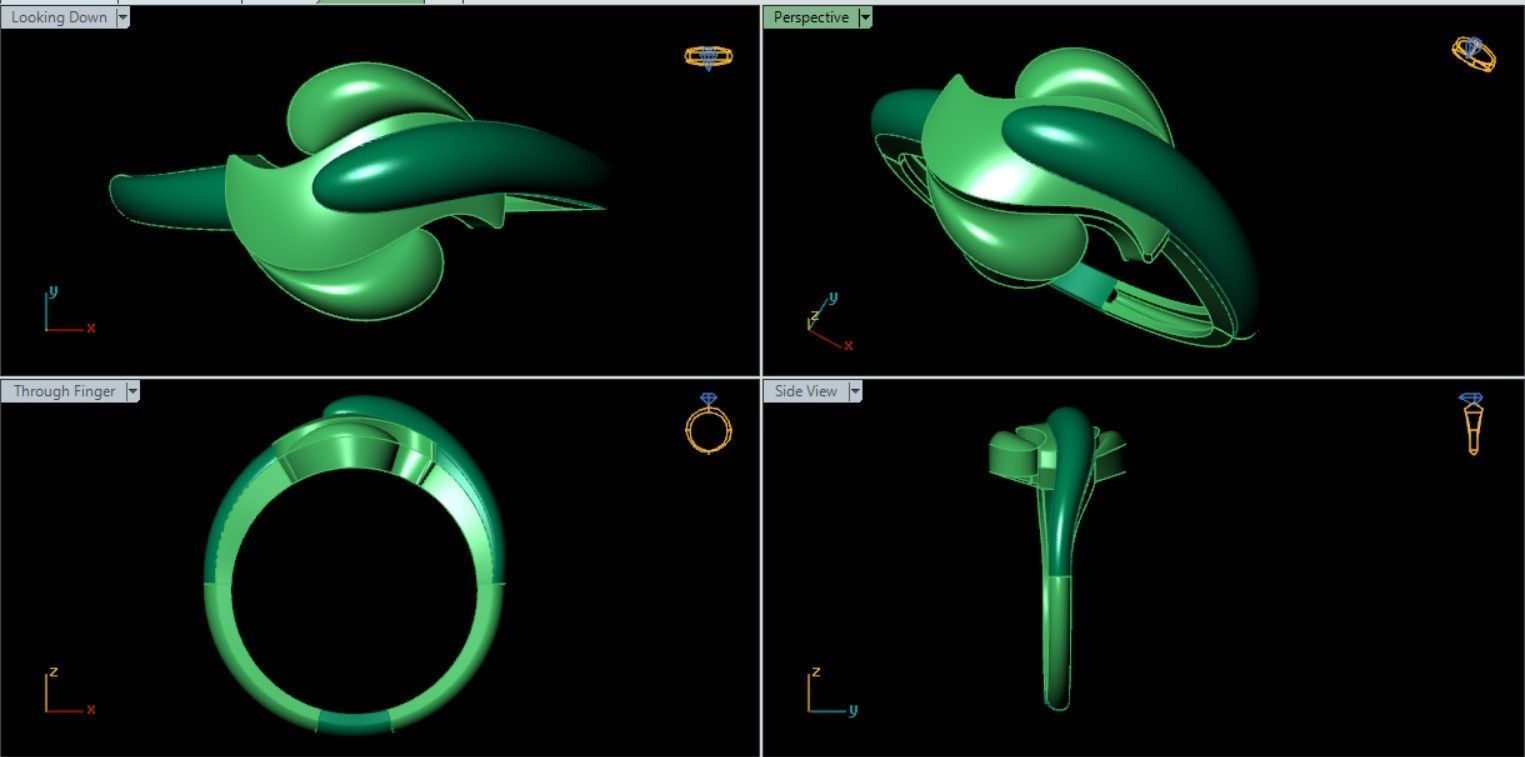Click the XZ axis indicator in Through Finger view
This screenshot has width=1525, height=757.
(68, 691)
